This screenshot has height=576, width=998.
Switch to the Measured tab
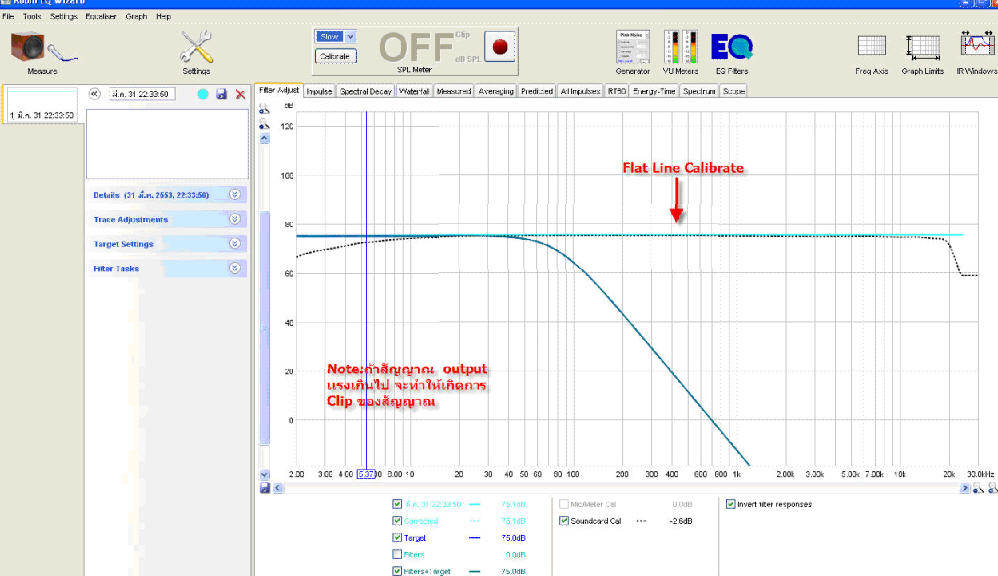tap(454, 92)
